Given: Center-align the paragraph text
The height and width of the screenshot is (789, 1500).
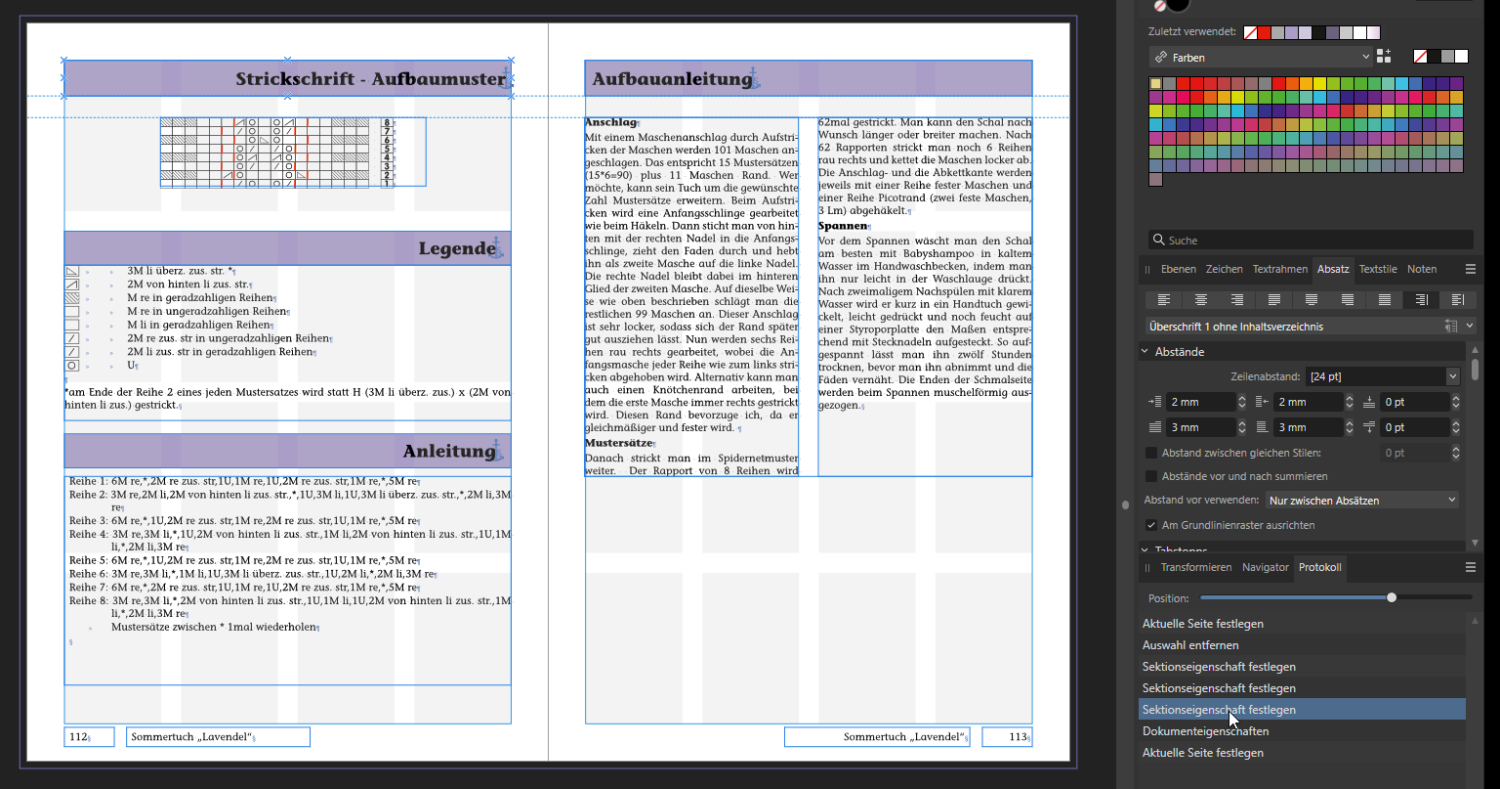Looking at the screenshot, I should point(1201,299).
